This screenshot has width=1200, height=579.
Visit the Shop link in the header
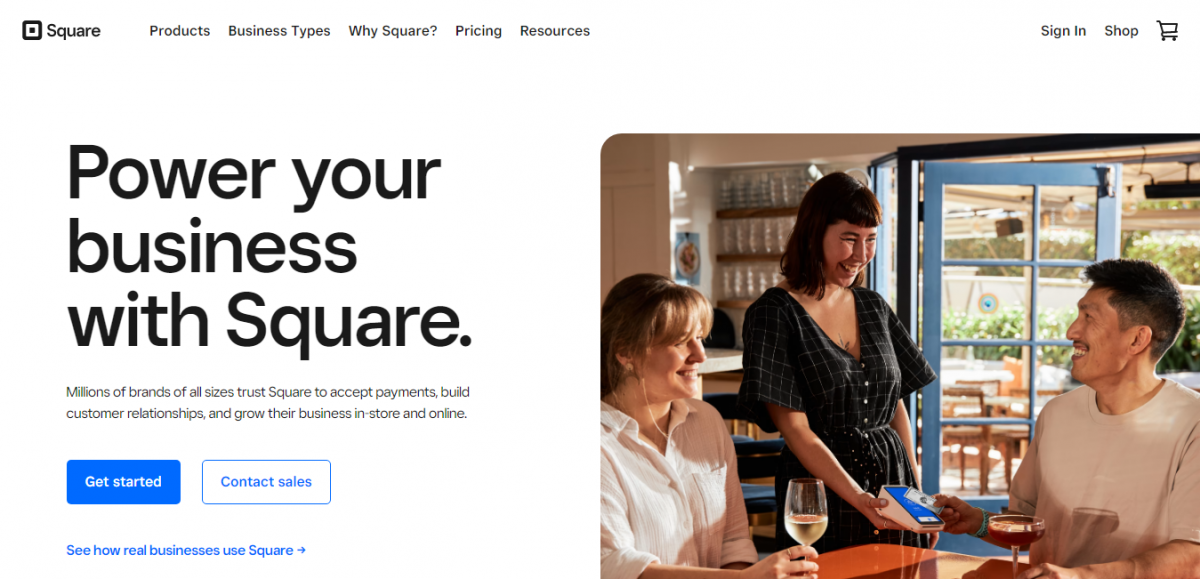(1121, 31)
